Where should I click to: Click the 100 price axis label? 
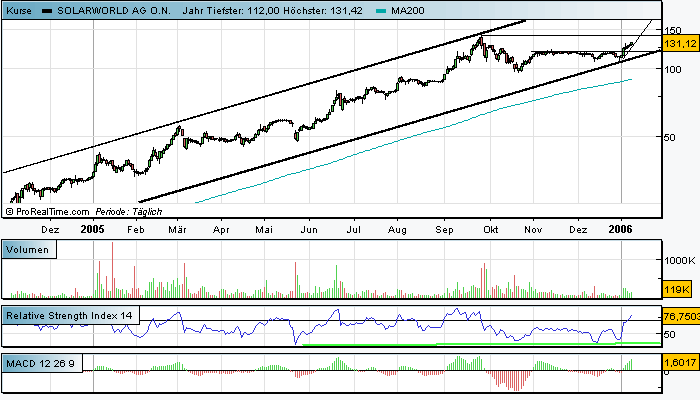coord(673,69)
